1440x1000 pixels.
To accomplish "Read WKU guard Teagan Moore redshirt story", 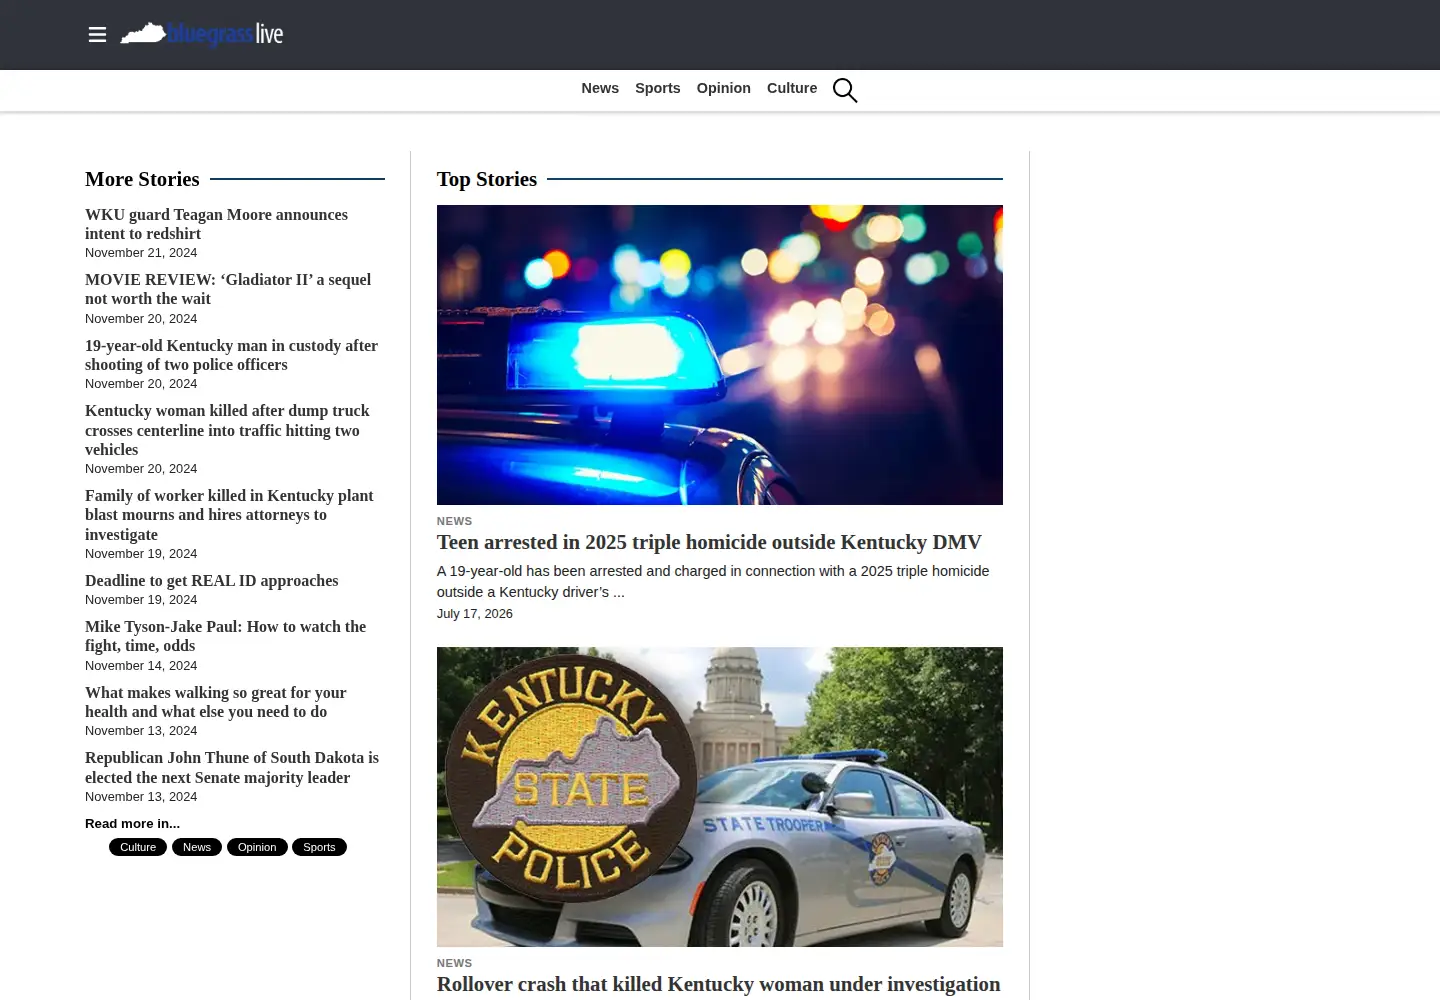I will point(216,224).
